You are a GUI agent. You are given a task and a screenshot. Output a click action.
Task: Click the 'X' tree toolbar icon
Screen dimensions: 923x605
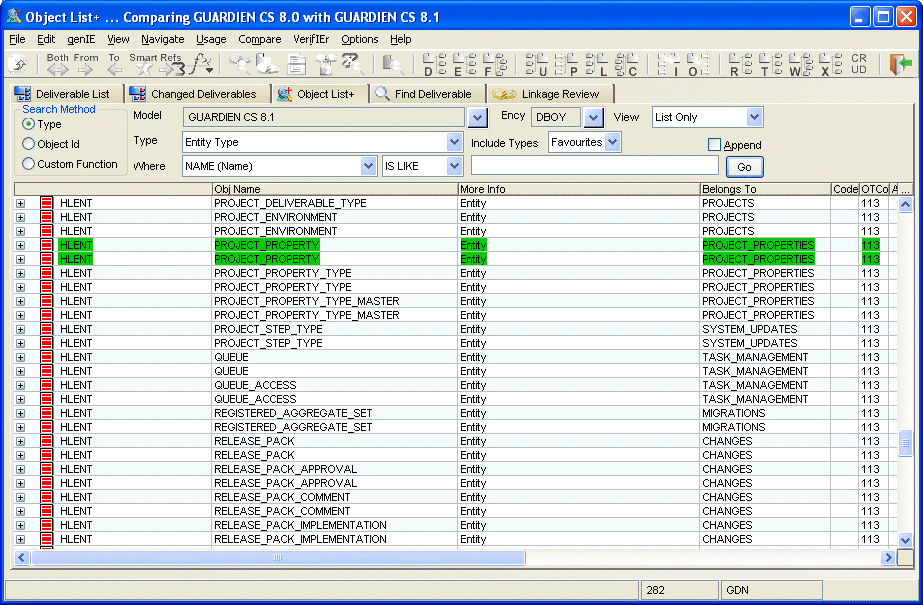830,65
